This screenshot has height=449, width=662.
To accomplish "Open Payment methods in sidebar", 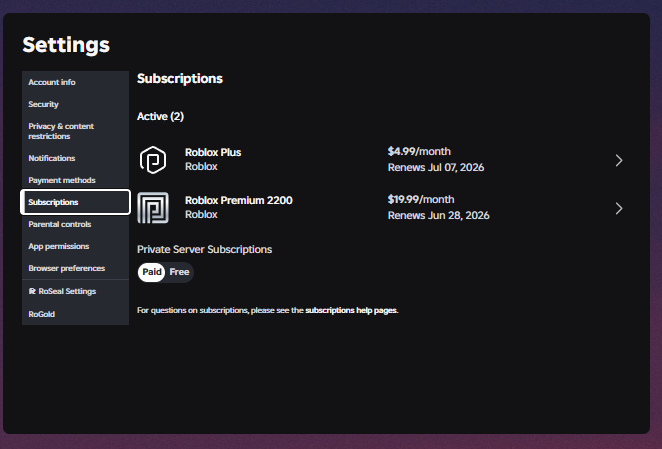I will (75, 180).
